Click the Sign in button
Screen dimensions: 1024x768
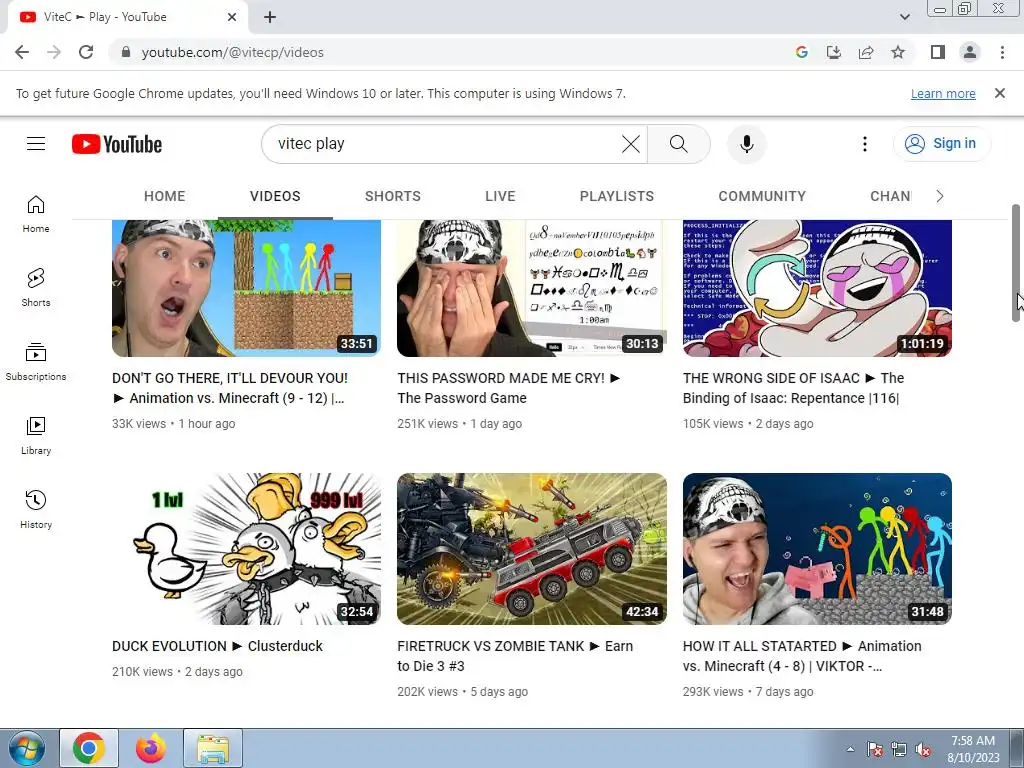[x=942, y=144]
